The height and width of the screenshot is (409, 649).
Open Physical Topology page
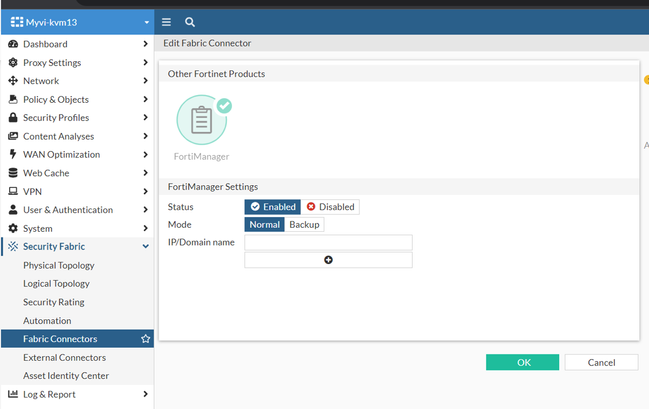(59, 265)
